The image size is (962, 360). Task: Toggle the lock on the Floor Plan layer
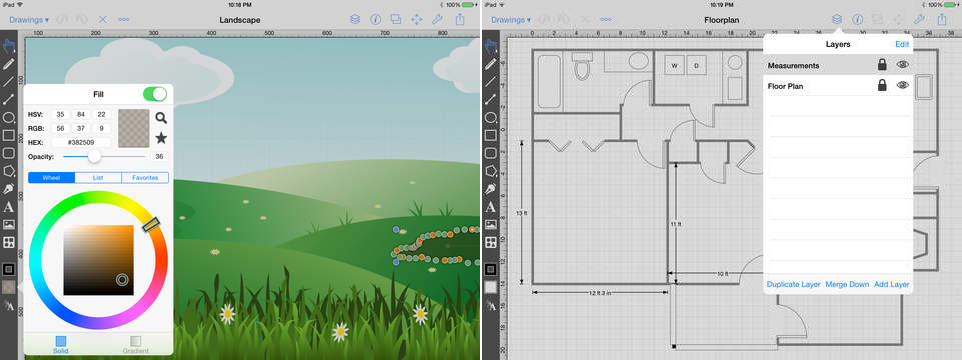pyautogui.click(x=882, y=86)
